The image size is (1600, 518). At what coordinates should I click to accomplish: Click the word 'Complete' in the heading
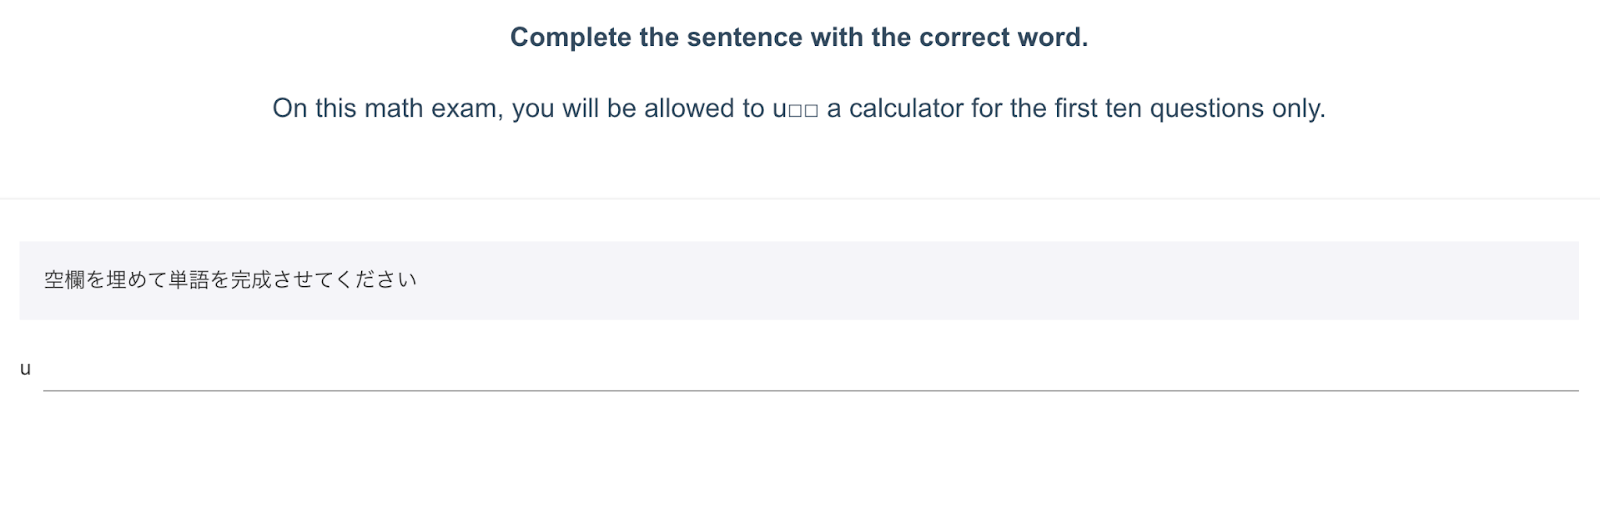click(x=570, y=38)
